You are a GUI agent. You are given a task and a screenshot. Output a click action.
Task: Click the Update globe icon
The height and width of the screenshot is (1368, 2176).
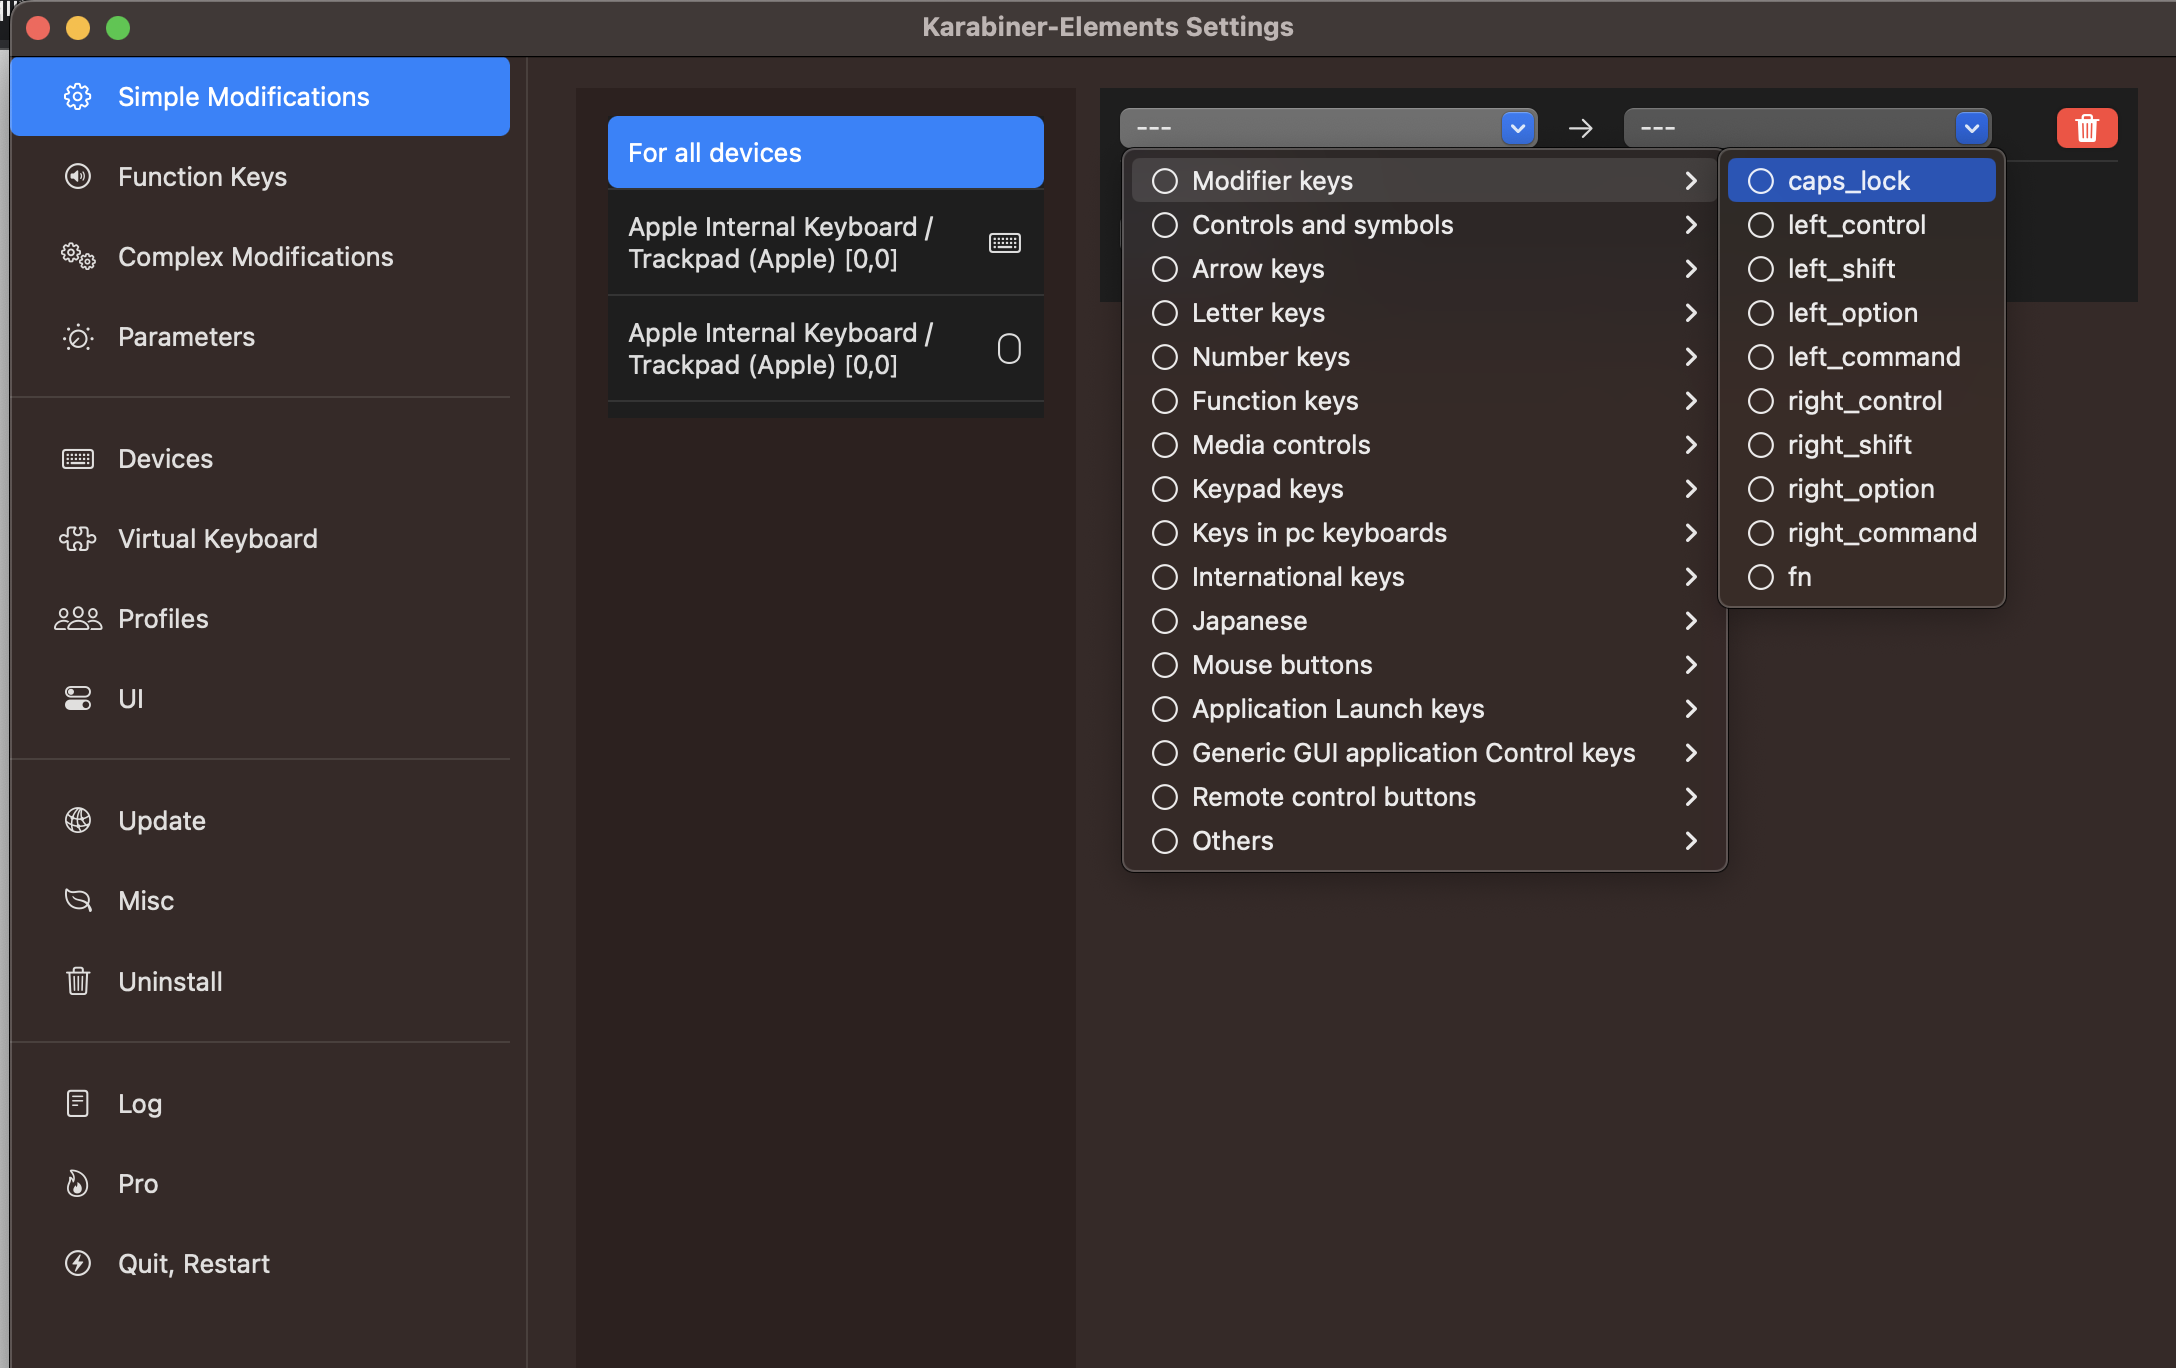pos(78,821)
